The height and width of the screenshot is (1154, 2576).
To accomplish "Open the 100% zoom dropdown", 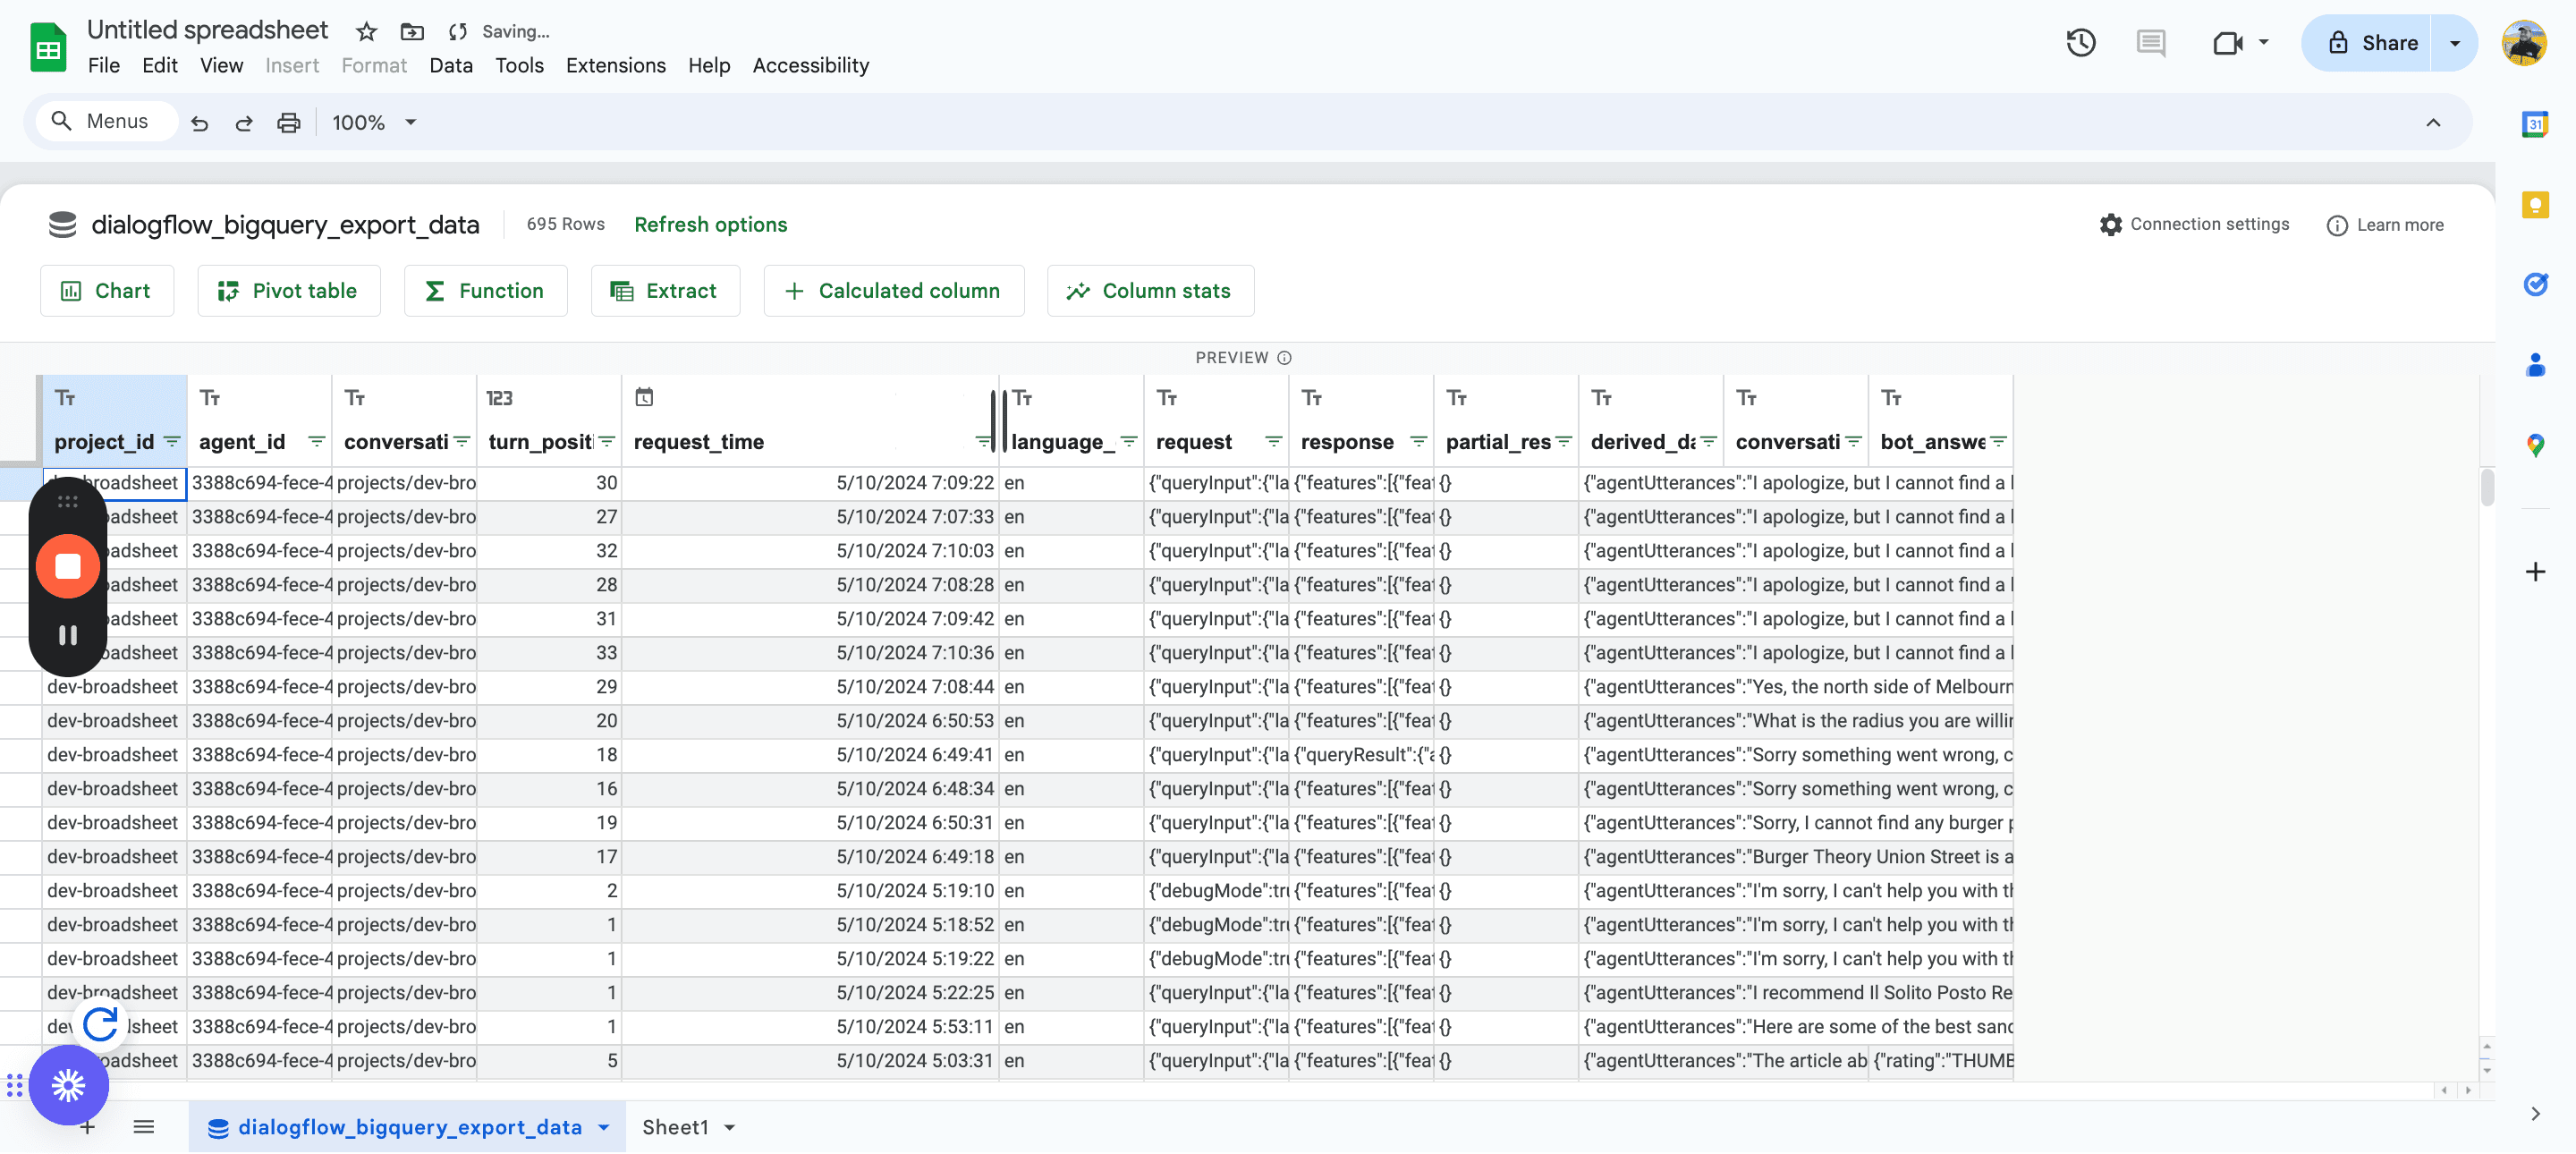I will (374, 123).
